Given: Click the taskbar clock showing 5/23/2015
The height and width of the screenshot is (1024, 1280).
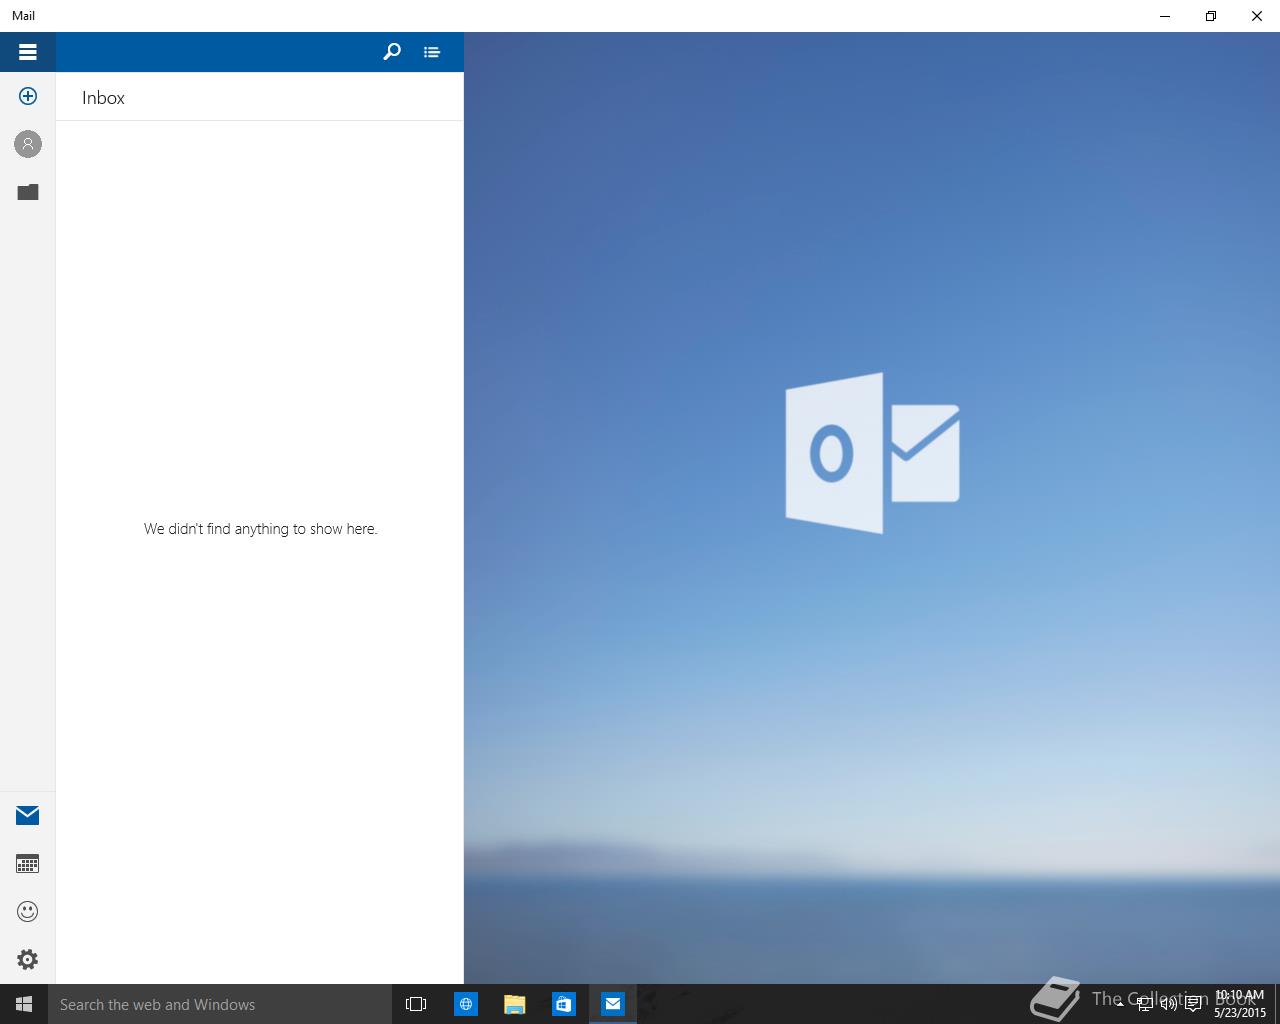Looking at the screenshot, I should [x=1240, y=1004].
